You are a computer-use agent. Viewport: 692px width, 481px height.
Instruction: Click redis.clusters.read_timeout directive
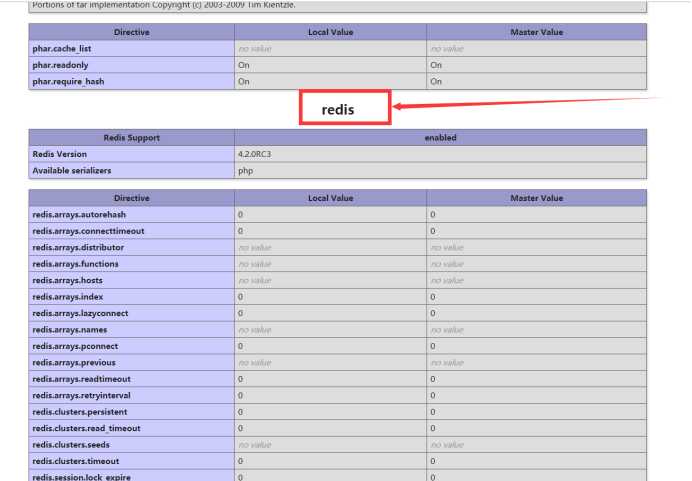click(x=86, y=428)
